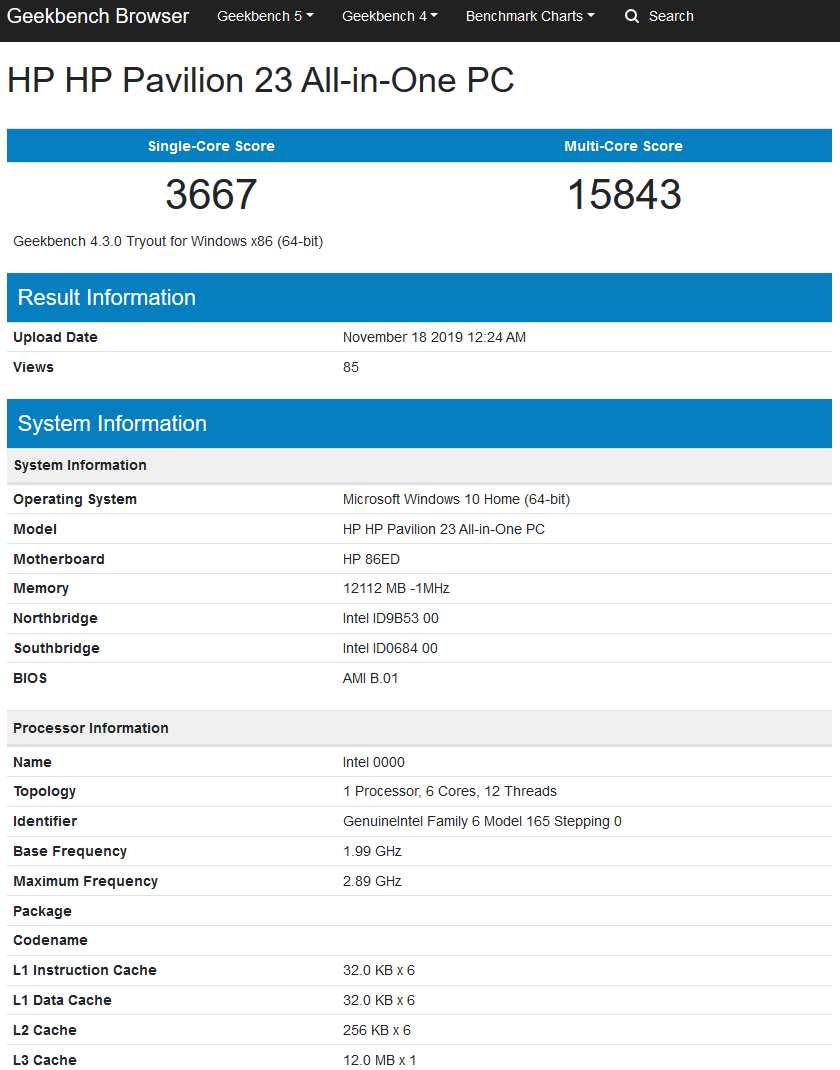
Task: Click the Result Information section header
Action: pos(419,298)
